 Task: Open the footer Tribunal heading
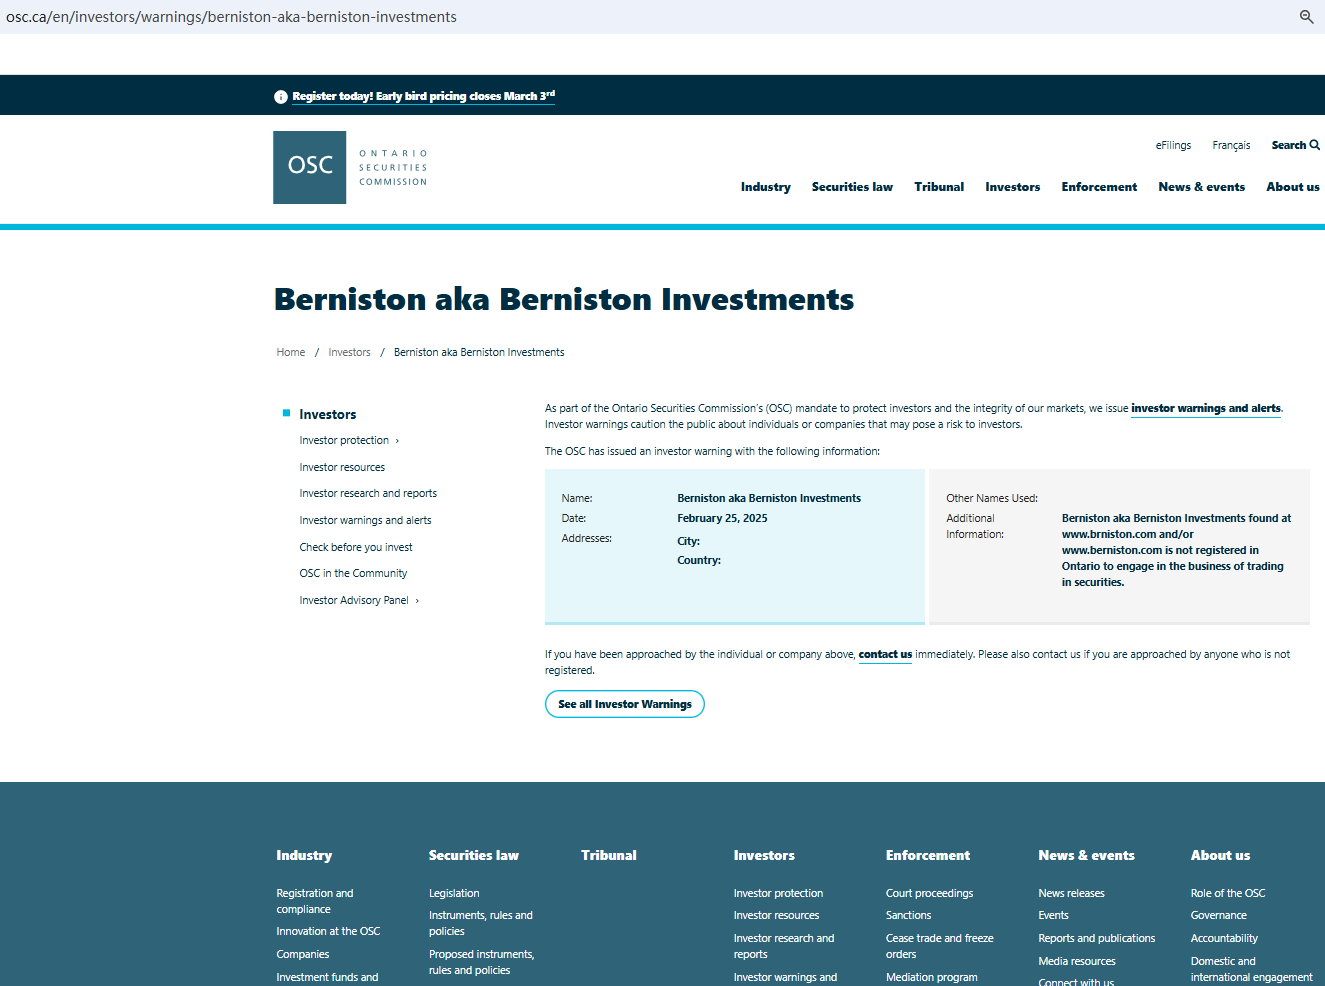[609, 855]
